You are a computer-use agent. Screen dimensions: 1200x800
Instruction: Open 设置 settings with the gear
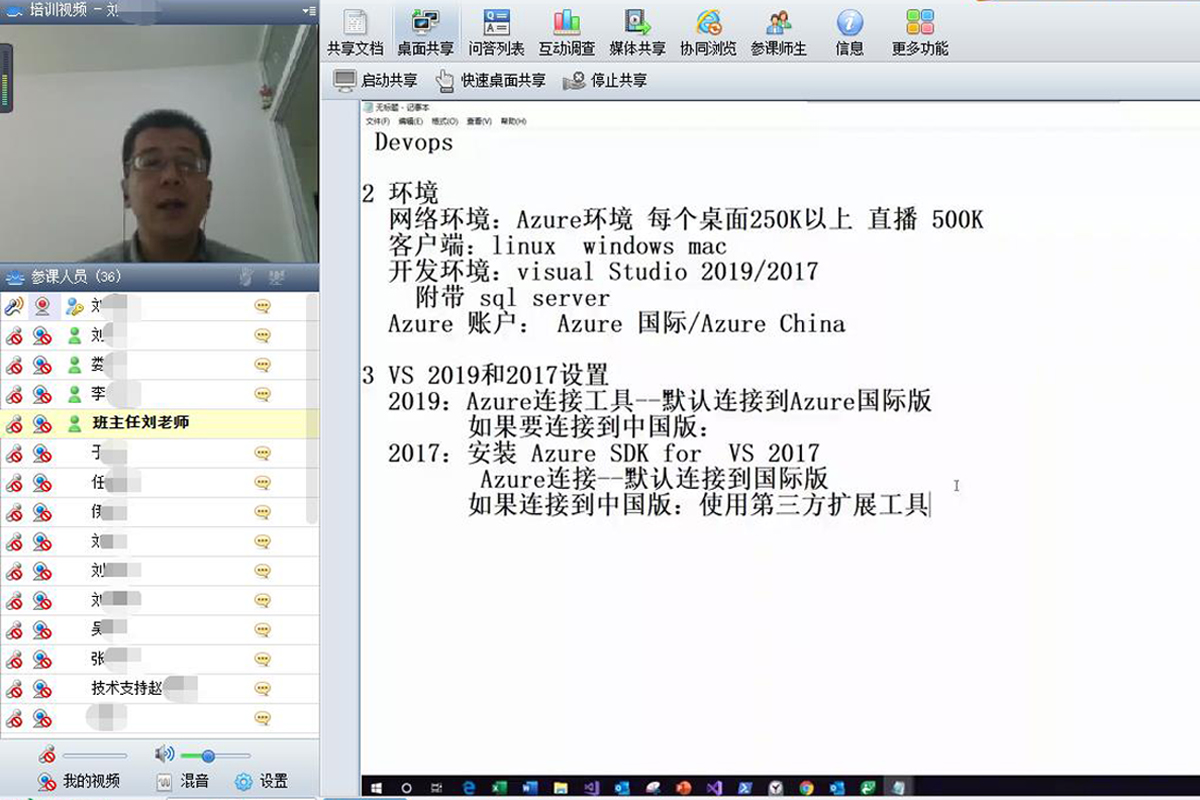tap(261, 781)
